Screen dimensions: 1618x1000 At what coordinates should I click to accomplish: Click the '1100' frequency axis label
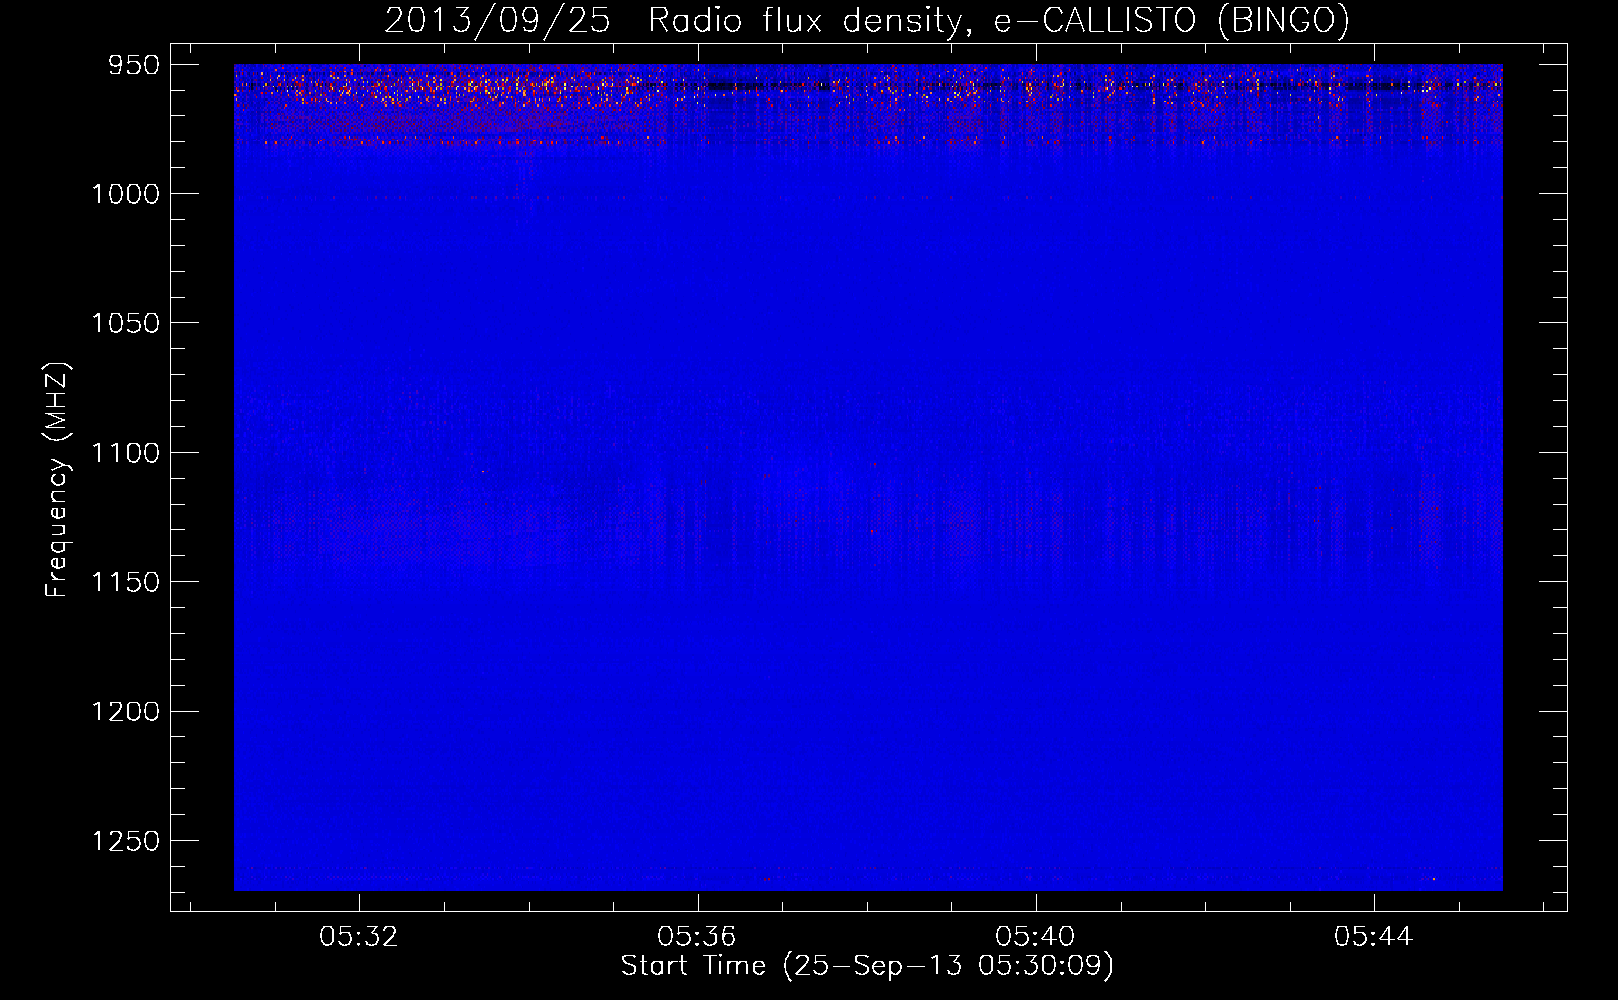tap(126, 453)
